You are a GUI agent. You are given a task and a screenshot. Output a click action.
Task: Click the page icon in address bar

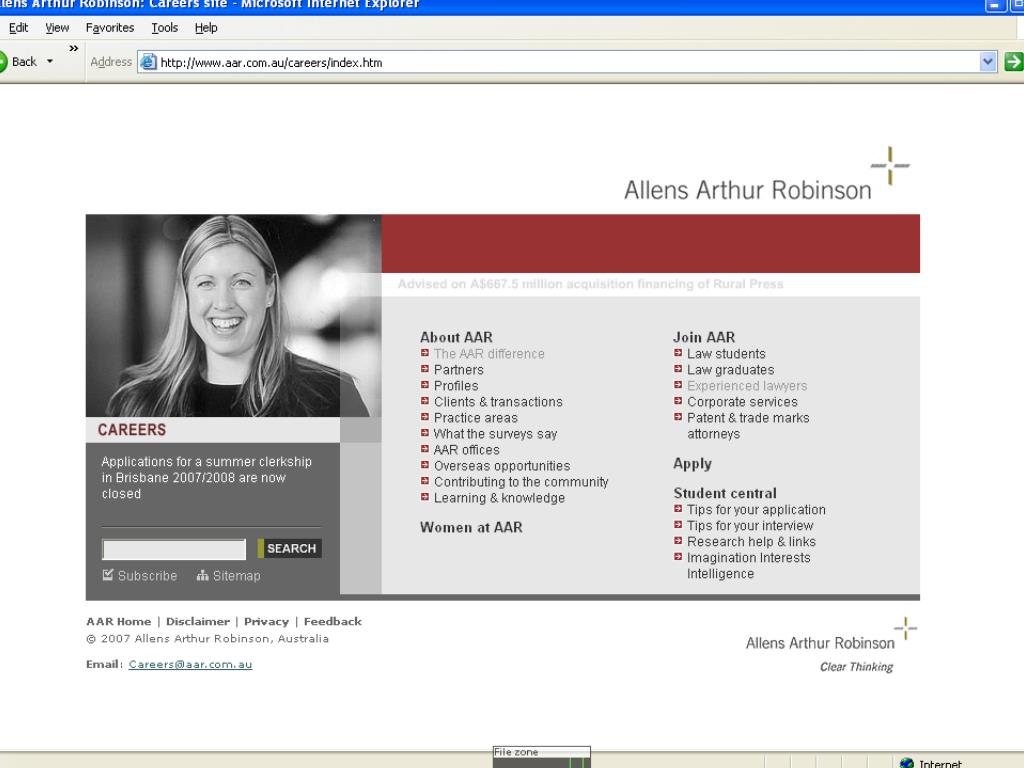149,62
